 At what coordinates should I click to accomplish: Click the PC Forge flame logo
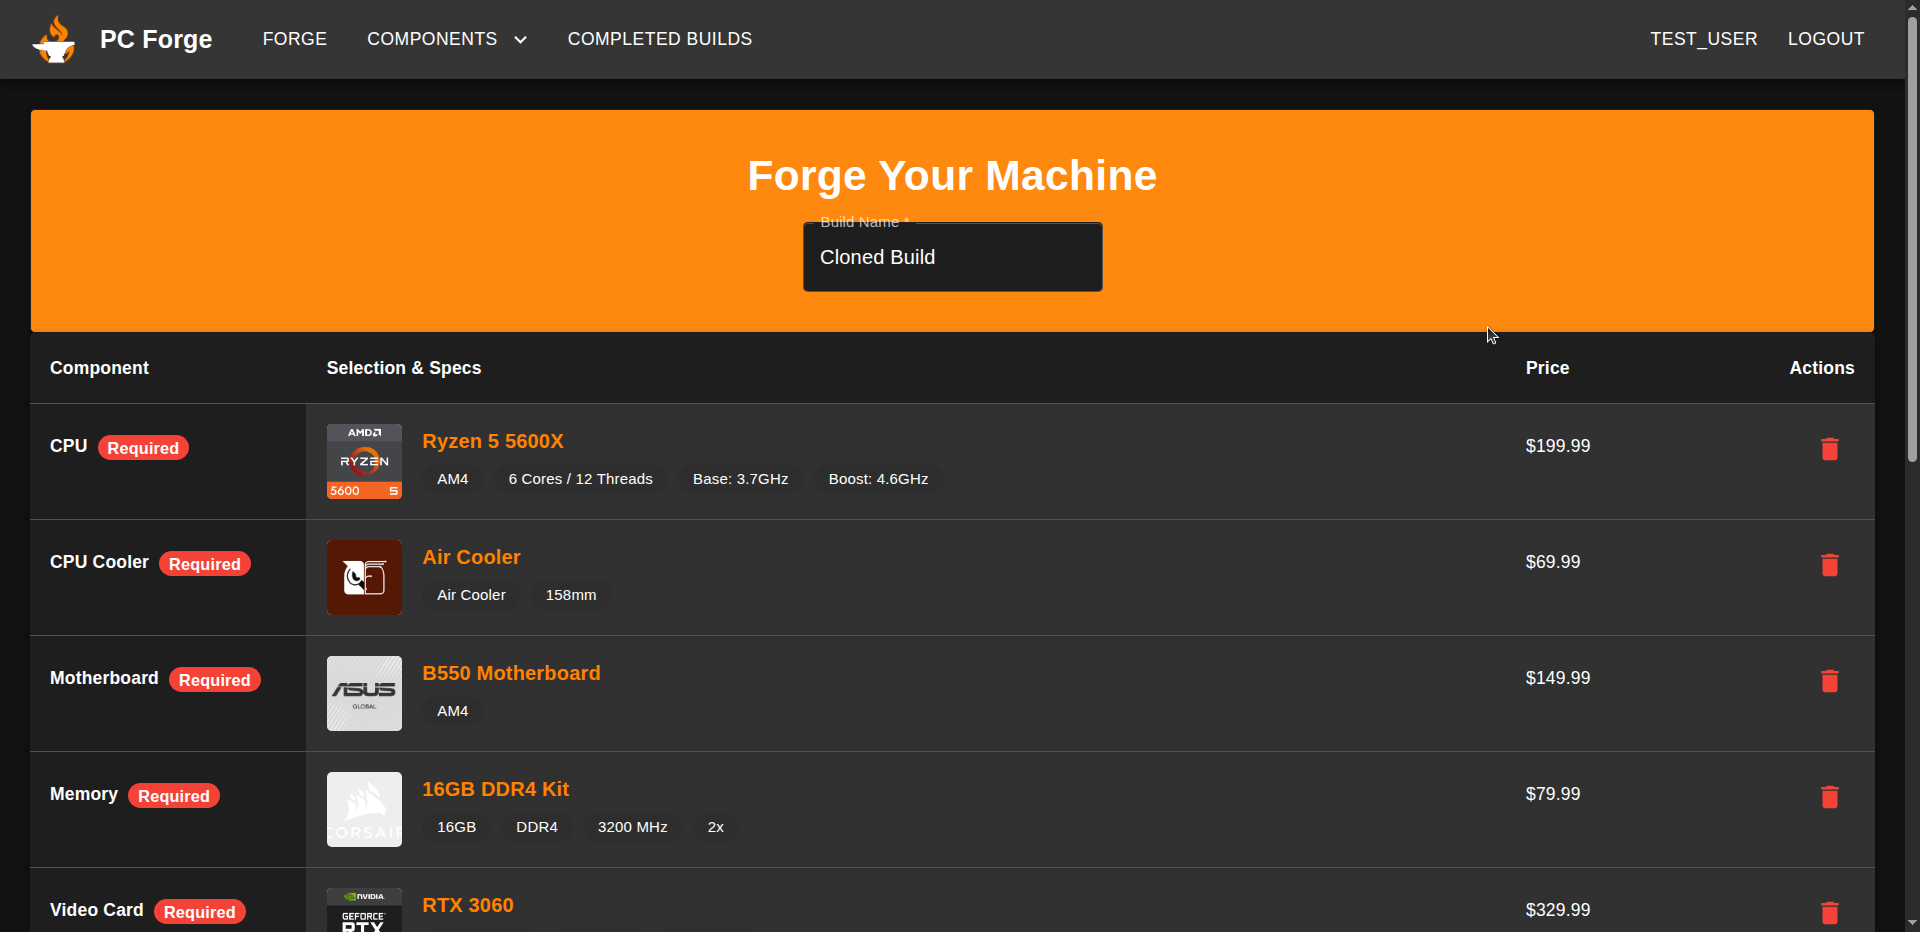[54, 40]
